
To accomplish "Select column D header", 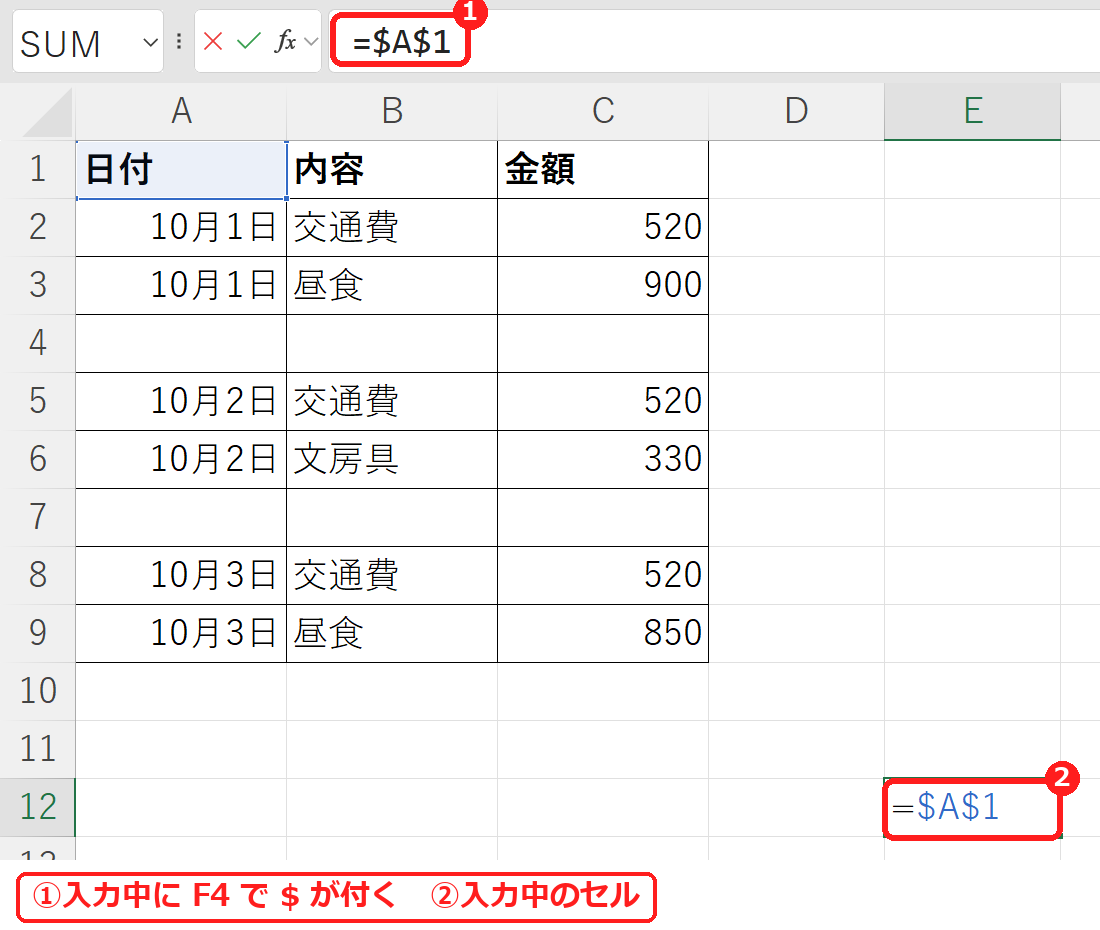I will click(796, 111).
